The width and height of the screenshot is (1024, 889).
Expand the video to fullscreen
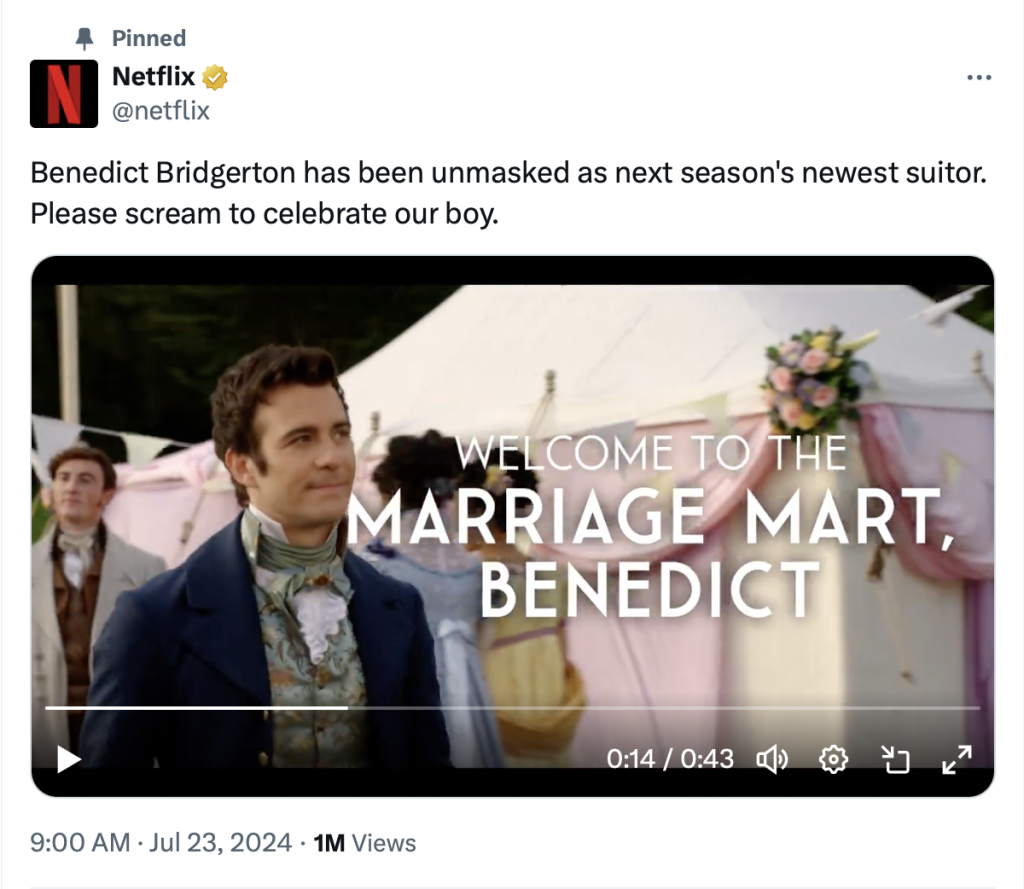[957, 760]
